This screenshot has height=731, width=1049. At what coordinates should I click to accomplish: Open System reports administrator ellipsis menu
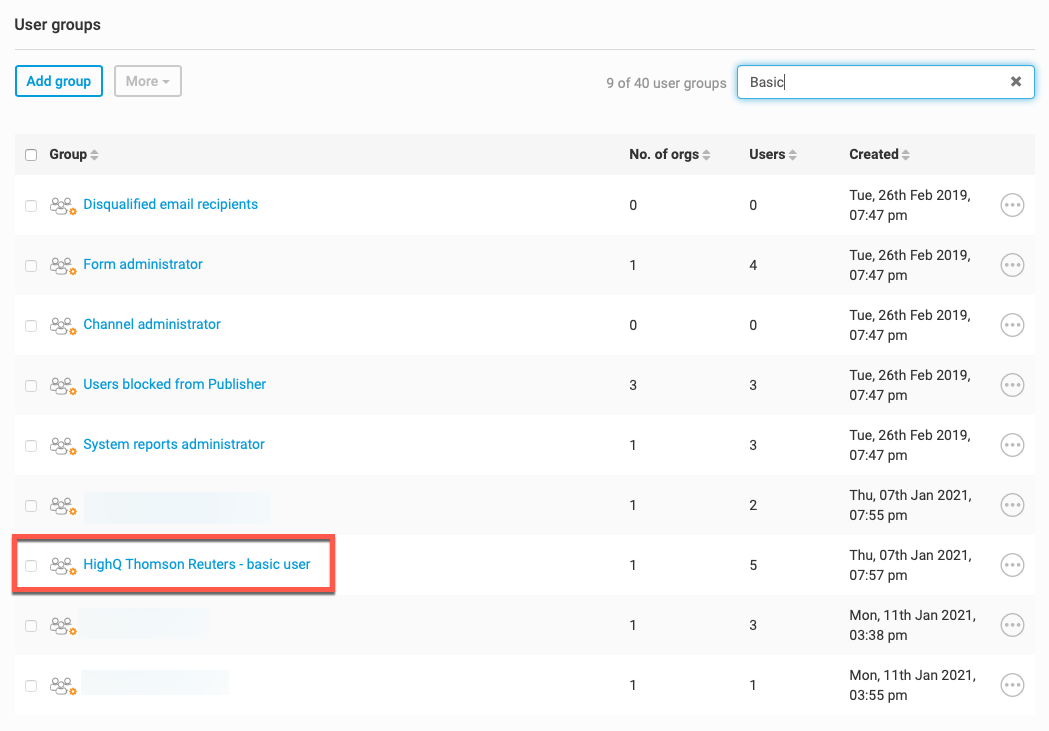click(x=1012, y=445)
